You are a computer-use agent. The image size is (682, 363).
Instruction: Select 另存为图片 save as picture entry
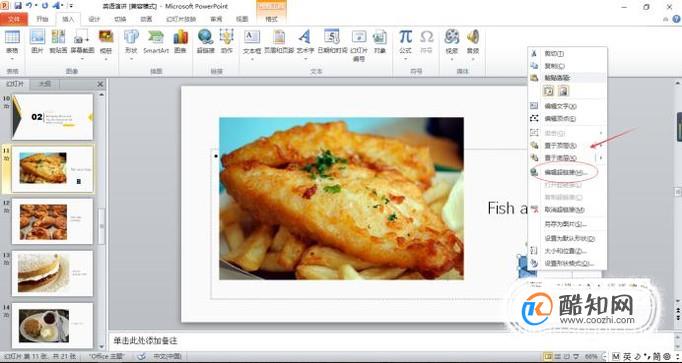[566, 224]
